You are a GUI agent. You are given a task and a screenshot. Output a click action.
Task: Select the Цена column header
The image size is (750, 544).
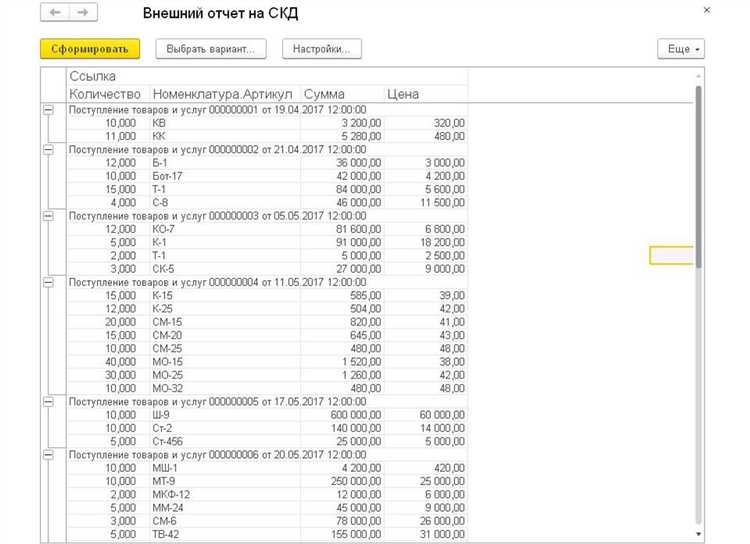point(426,94)
